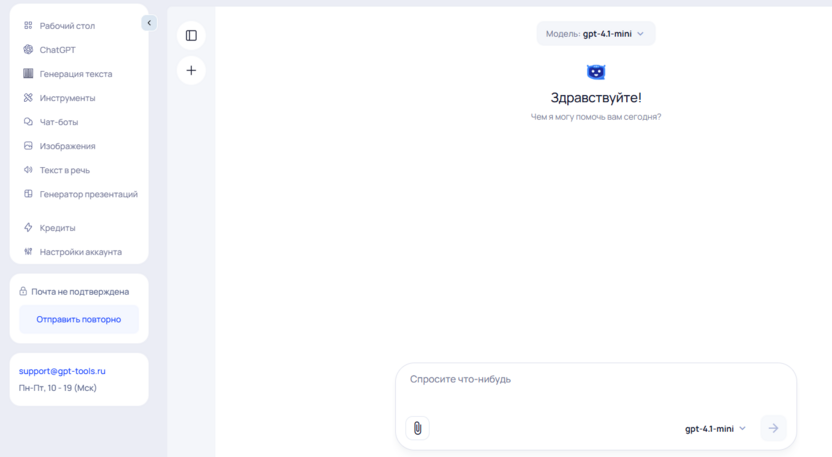Click the Настройки аккаунта sliders icon
832x457 pixels.
tap(28, 252)
